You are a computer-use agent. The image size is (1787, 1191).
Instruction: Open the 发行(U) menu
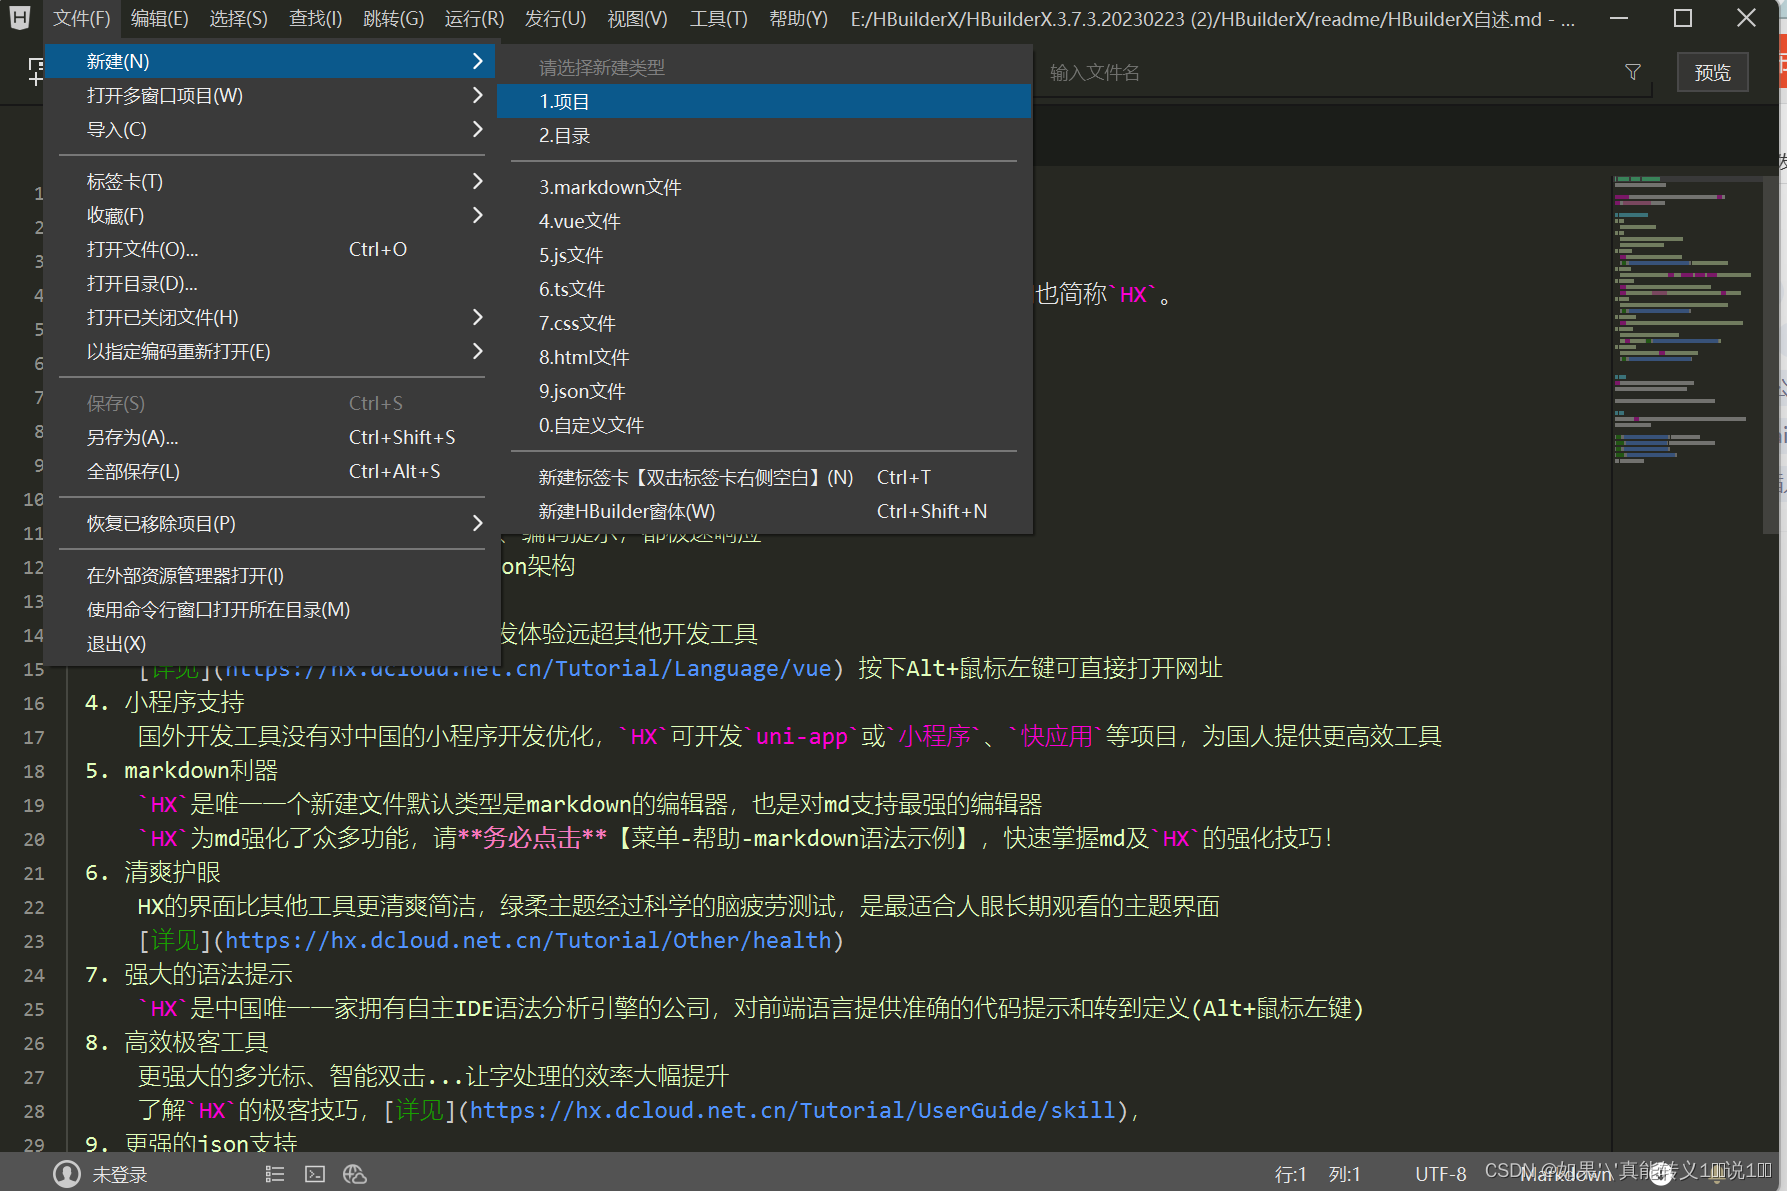[x=555, y=19]
